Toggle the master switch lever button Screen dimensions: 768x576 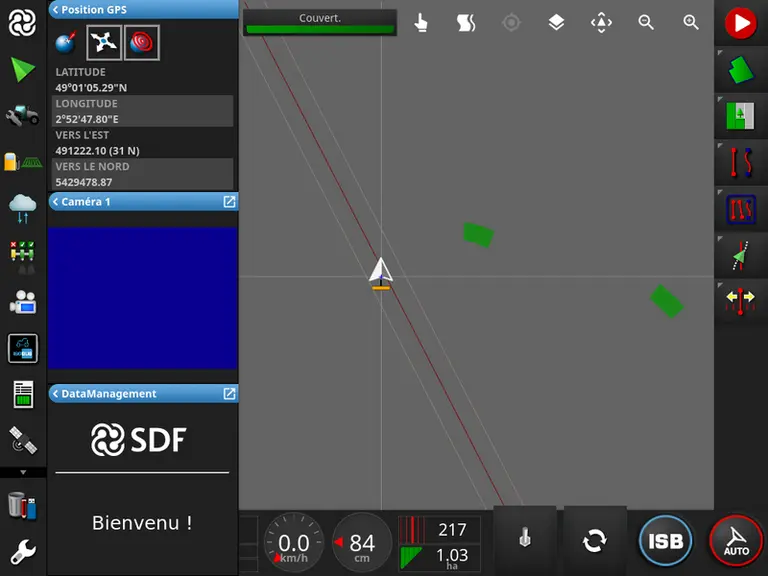click(x=525, y=539)
